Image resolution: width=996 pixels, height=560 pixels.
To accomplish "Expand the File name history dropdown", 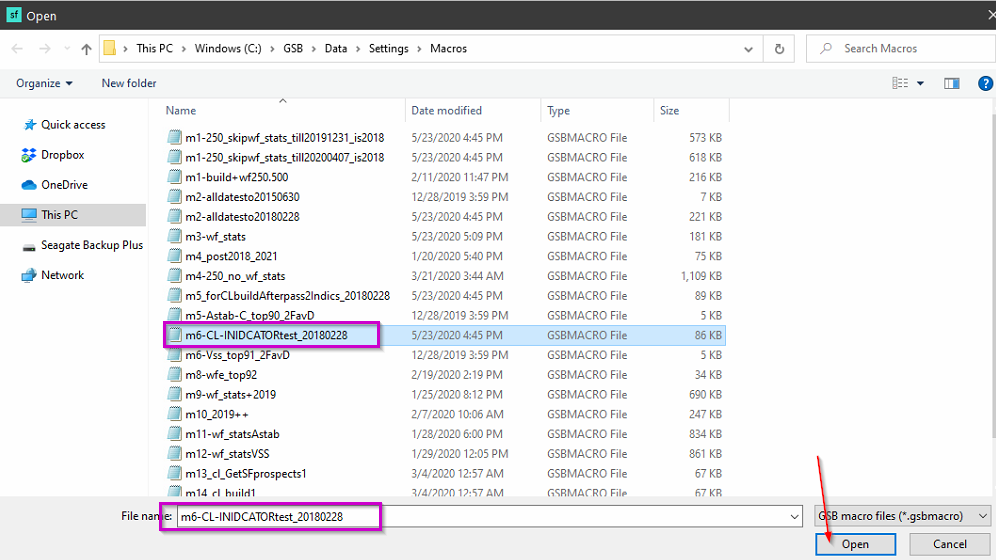I will click(794, 516).
